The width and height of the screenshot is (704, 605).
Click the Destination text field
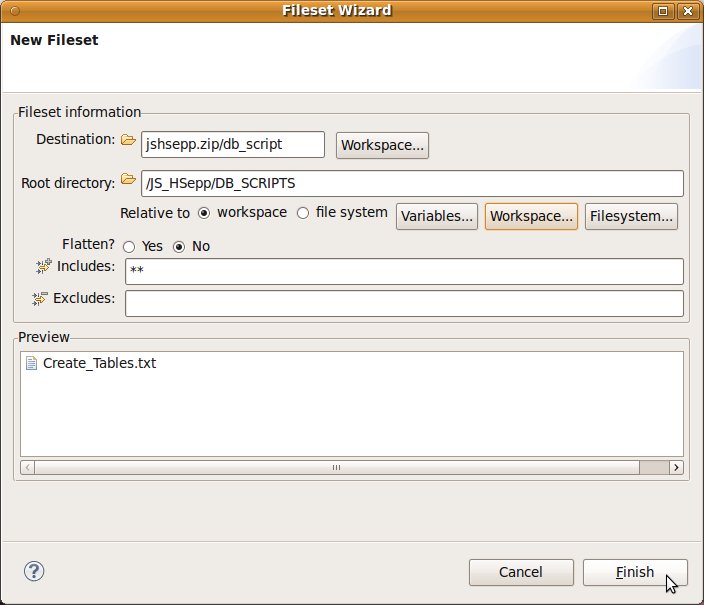pos(232,144)
